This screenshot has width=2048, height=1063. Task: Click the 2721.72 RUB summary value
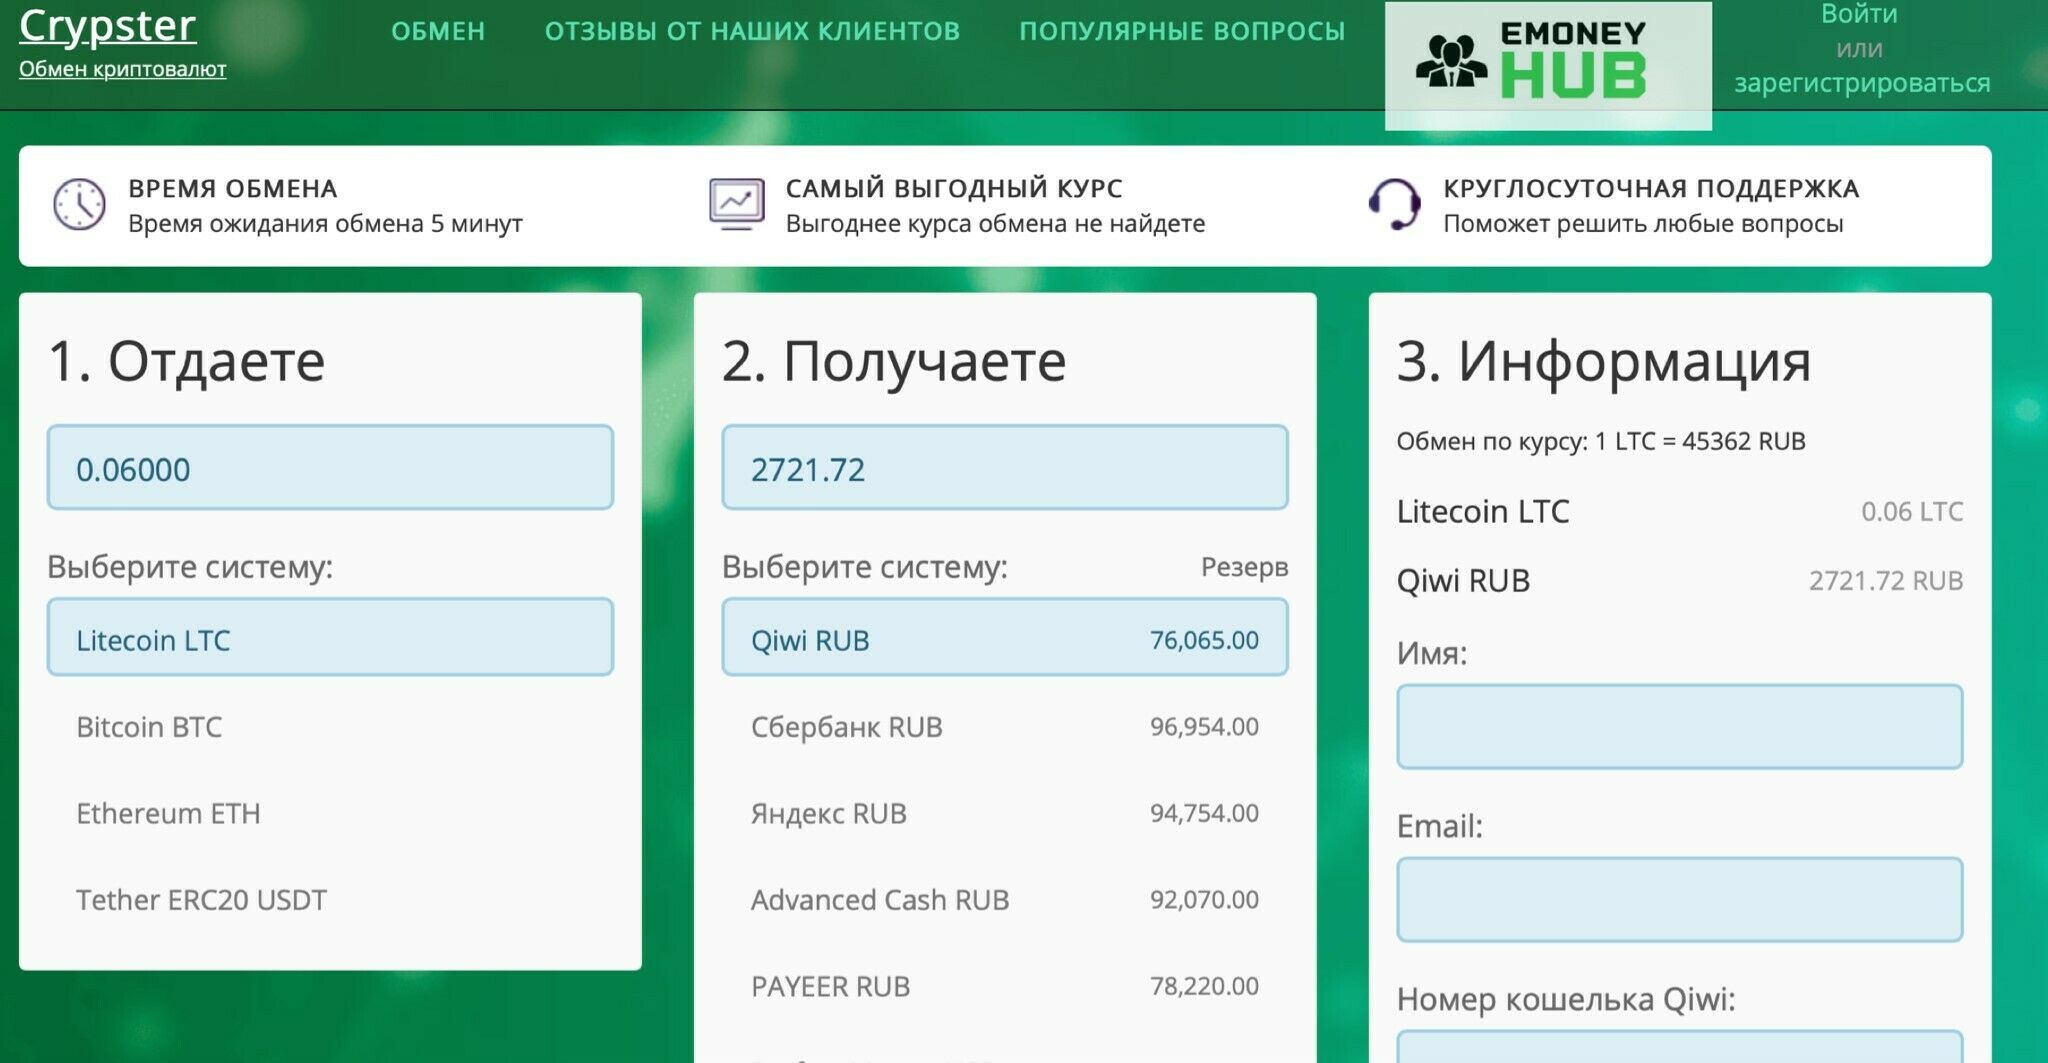(1886, 581)
